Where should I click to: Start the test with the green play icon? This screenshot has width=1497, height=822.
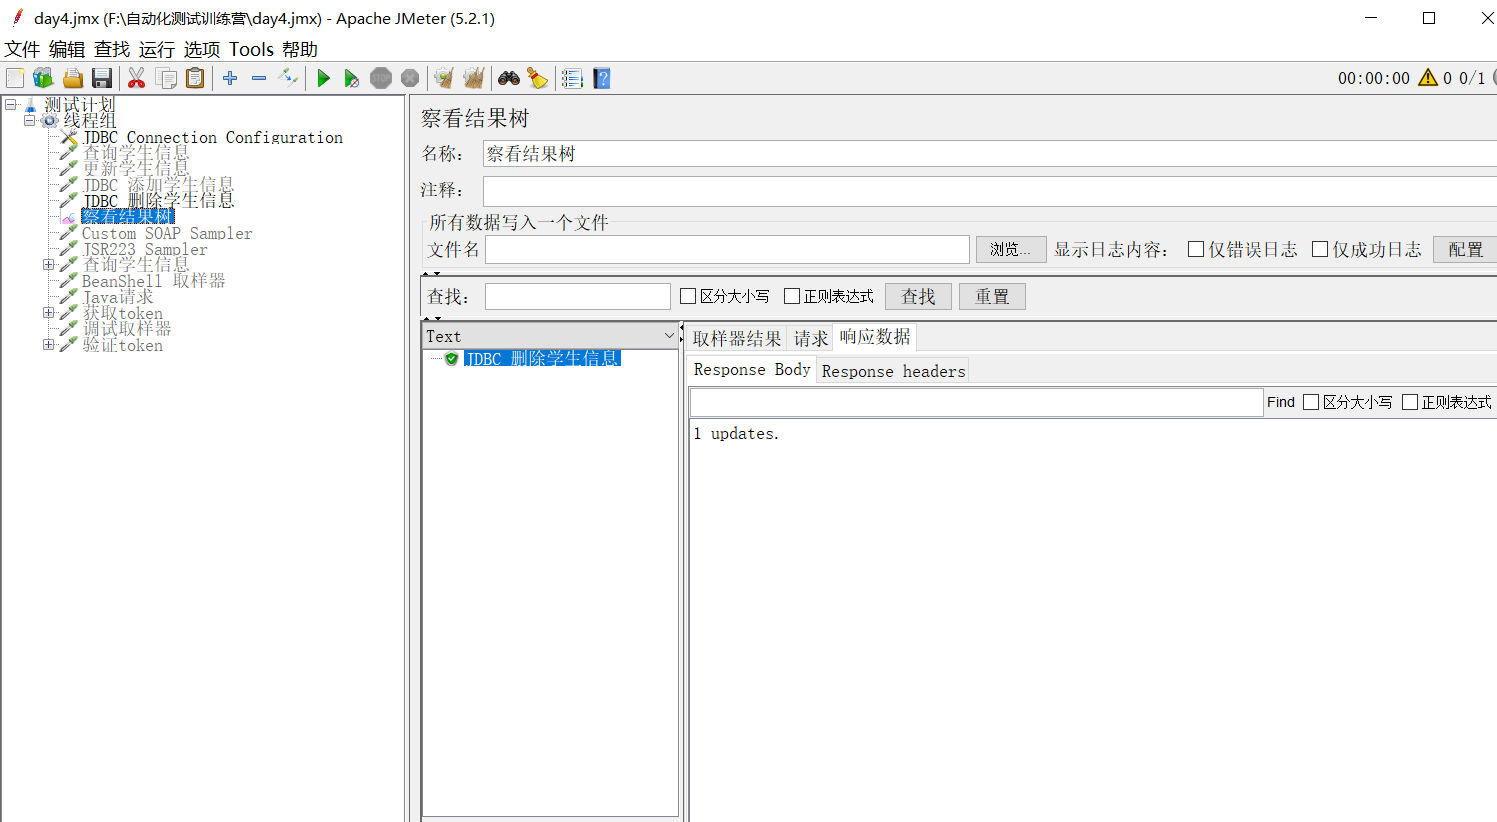(x=323, y=78)
